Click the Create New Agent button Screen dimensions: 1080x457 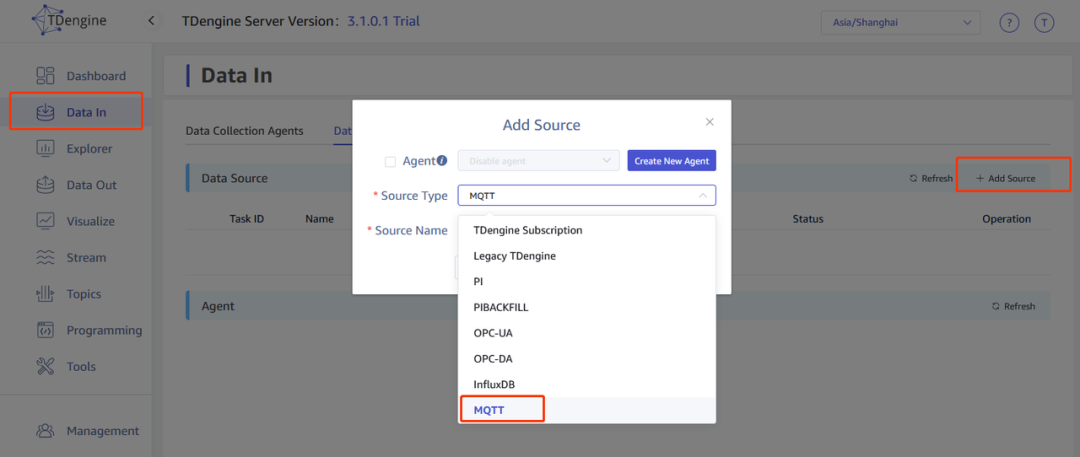click(671, 161)
